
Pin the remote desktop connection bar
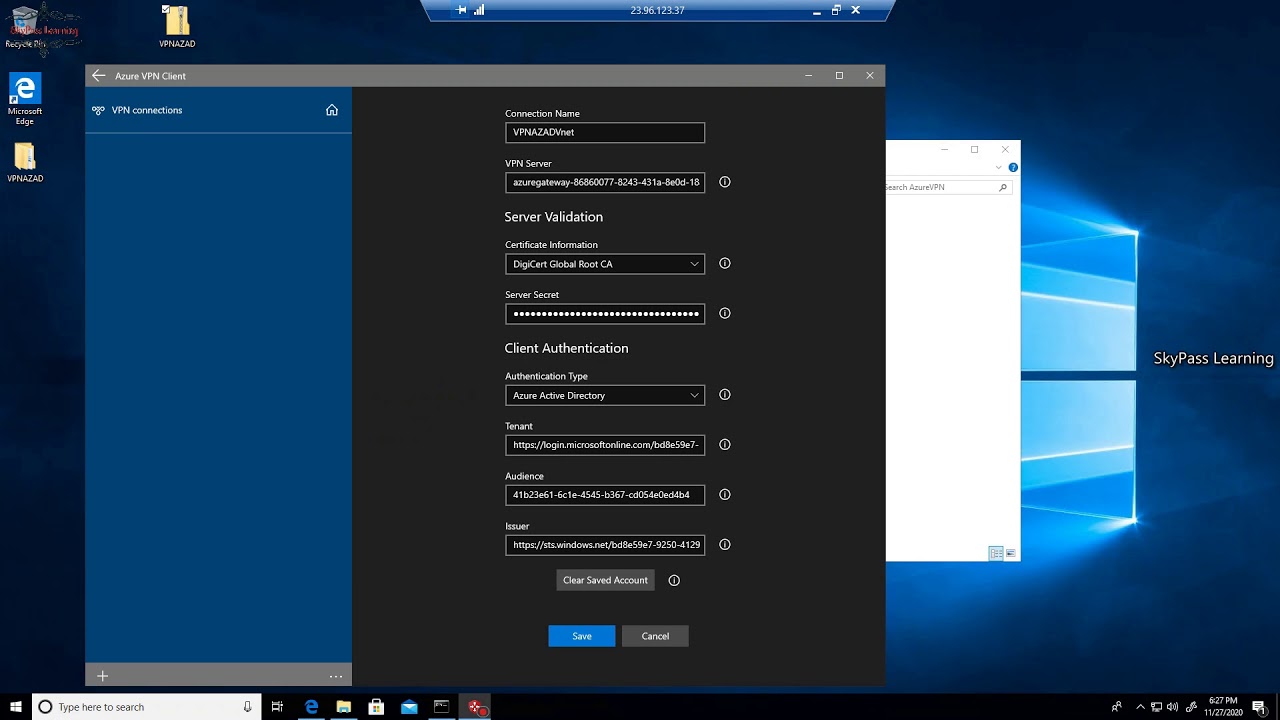(461, 10)
